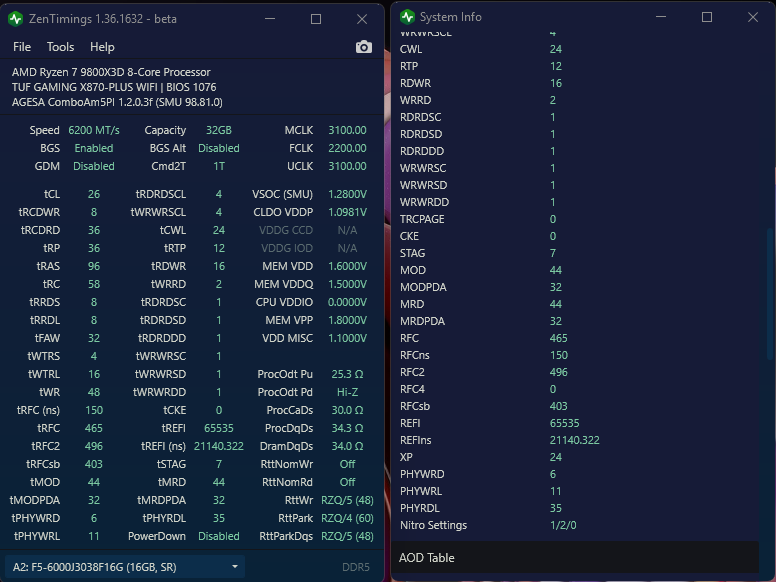
Task: Click the tWR value 48
Action: (94, 392)
